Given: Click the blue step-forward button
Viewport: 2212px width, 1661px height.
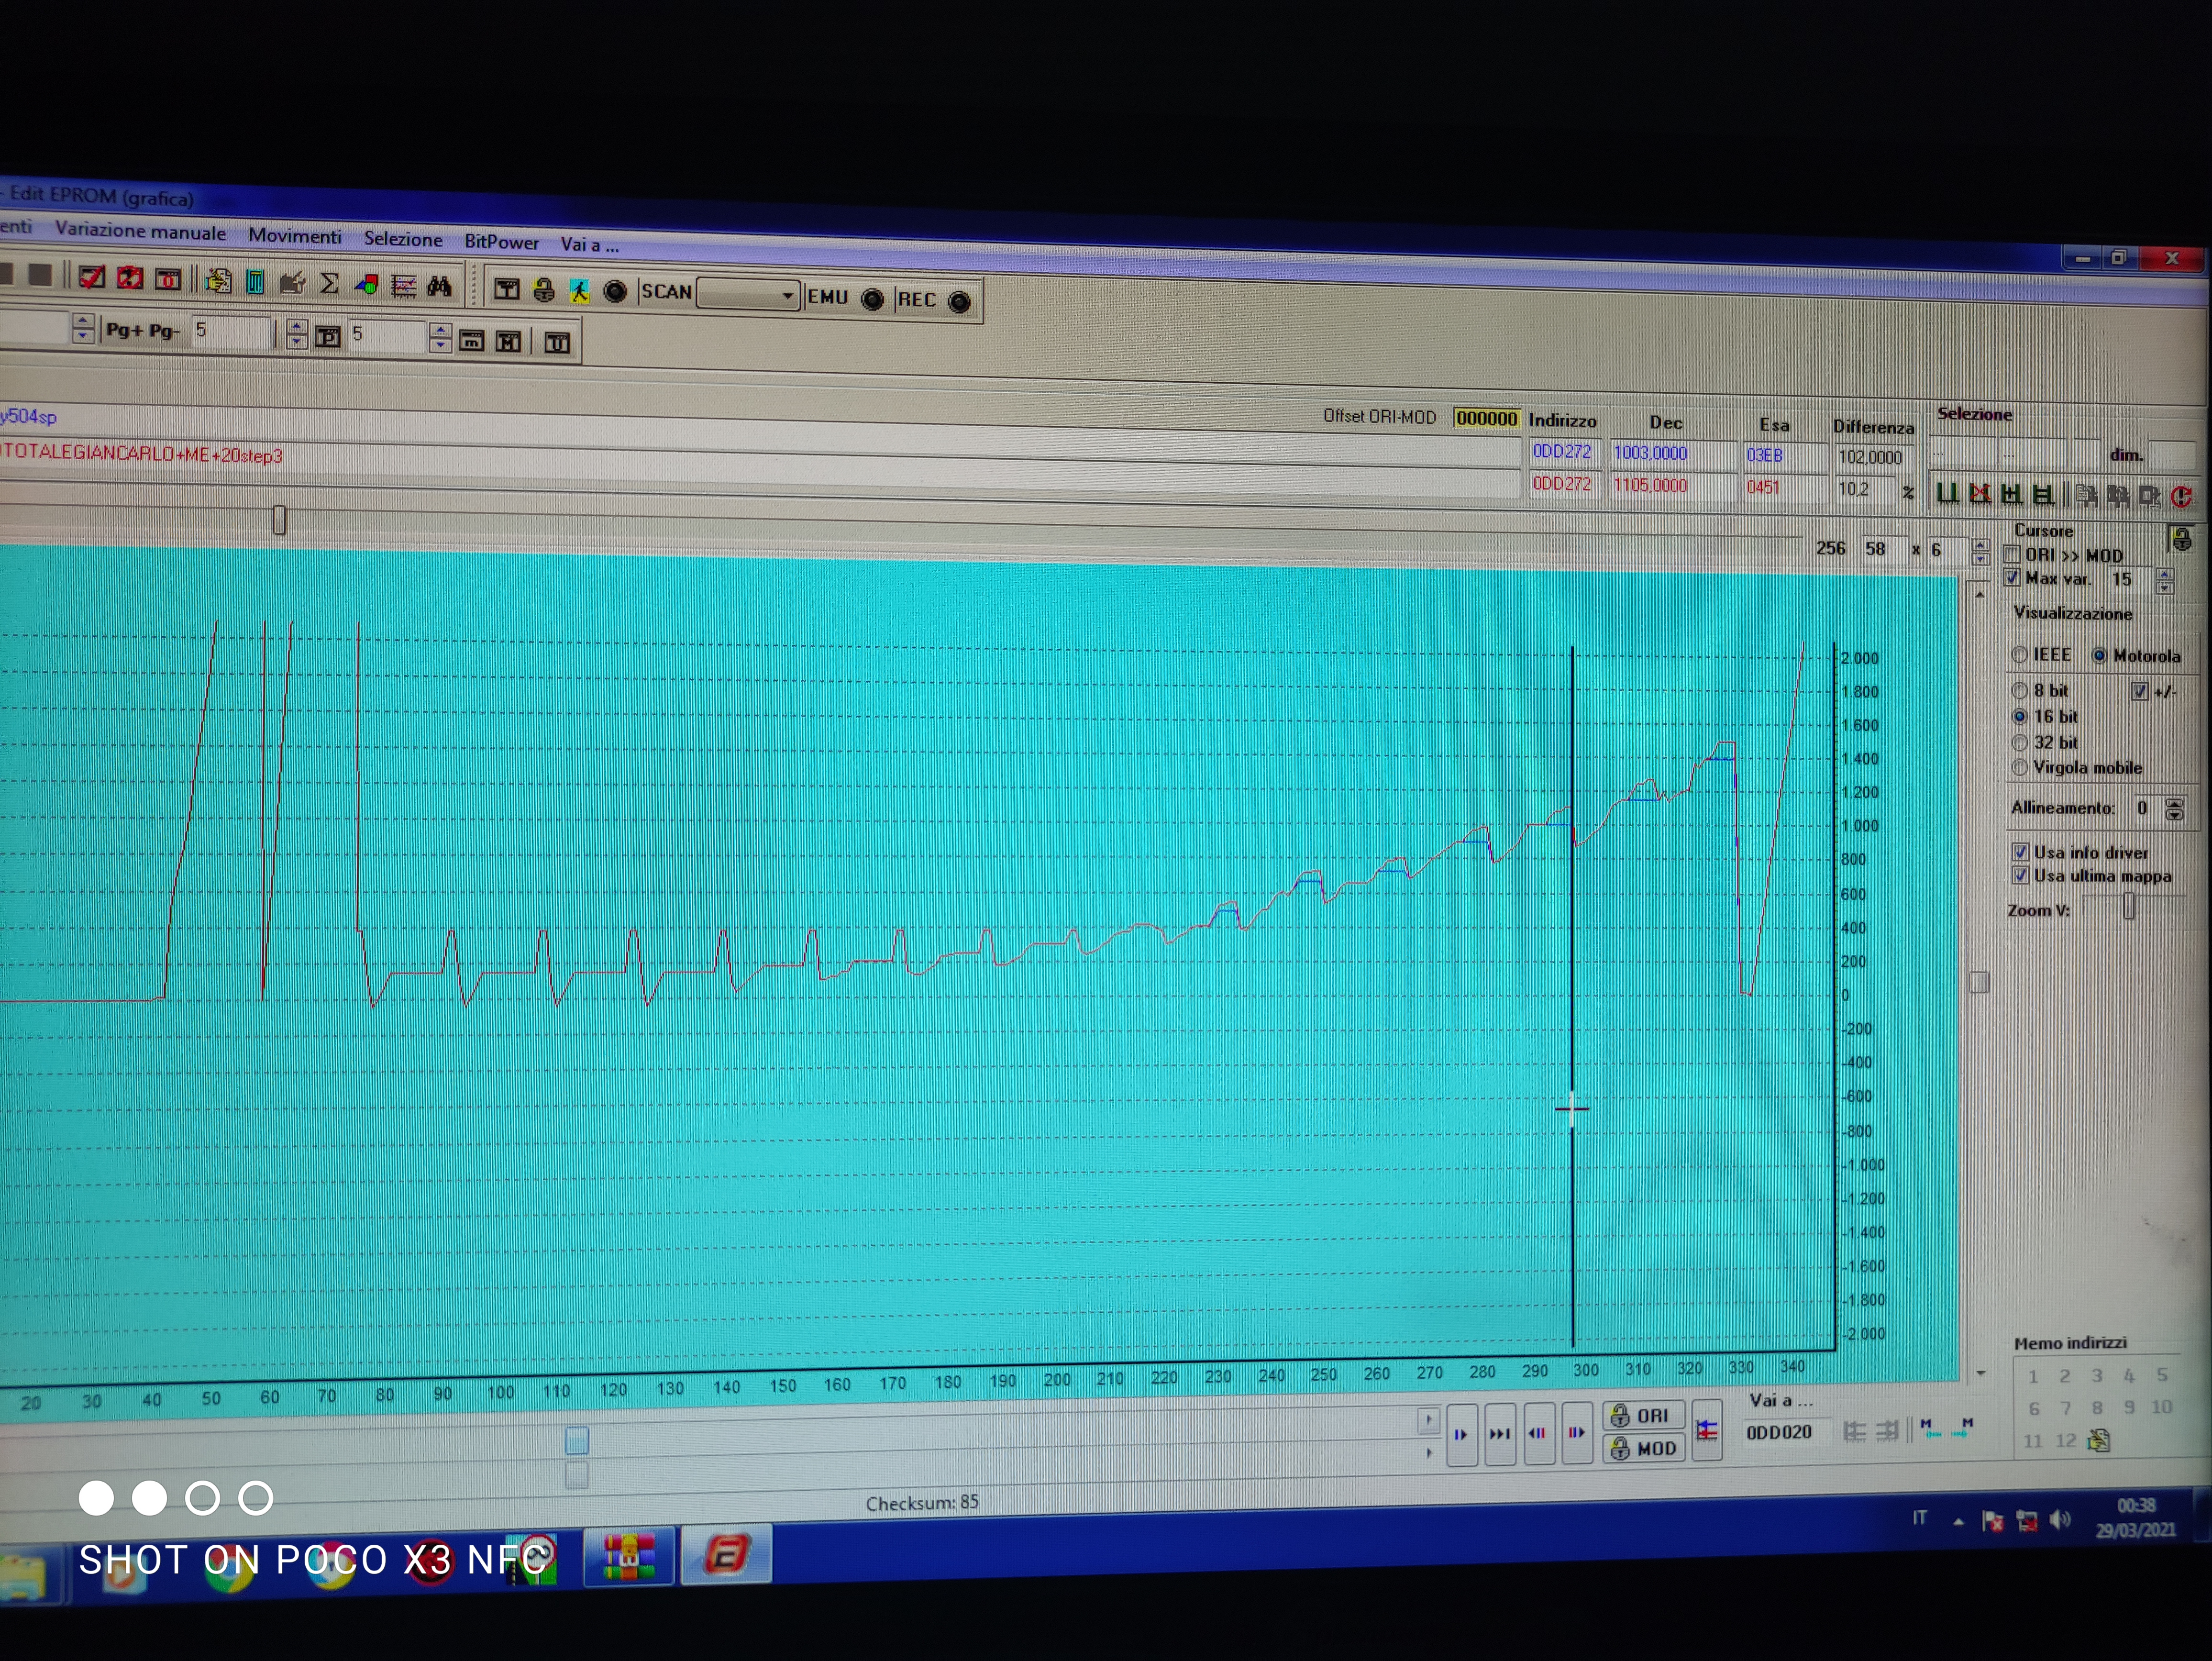Looking at the screenshot, I should 1461,1434.
